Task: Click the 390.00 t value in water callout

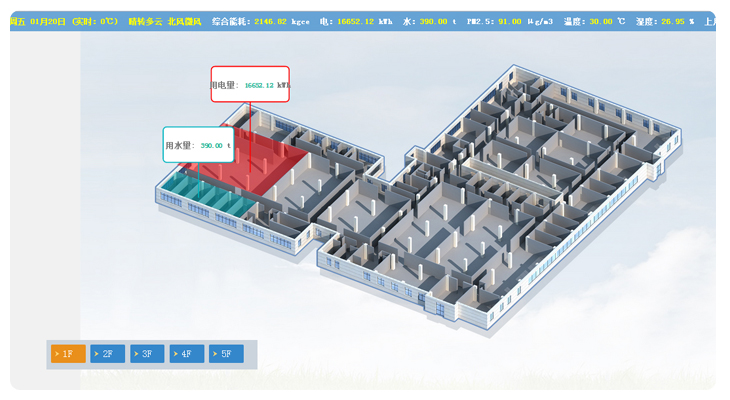Action: pos(215,146)
